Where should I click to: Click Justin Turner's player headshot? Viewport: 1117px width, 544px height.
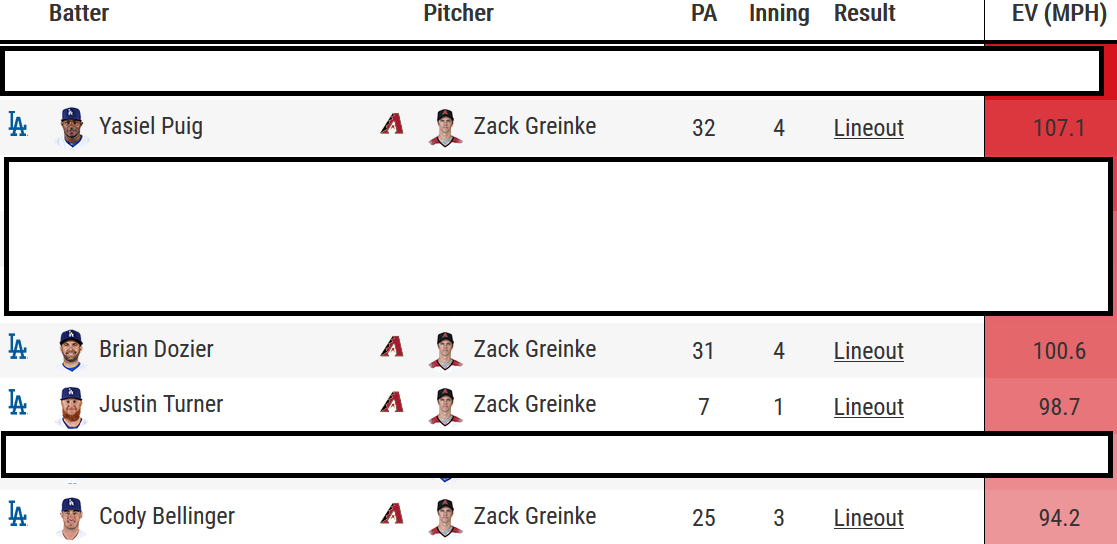[70, 406]
